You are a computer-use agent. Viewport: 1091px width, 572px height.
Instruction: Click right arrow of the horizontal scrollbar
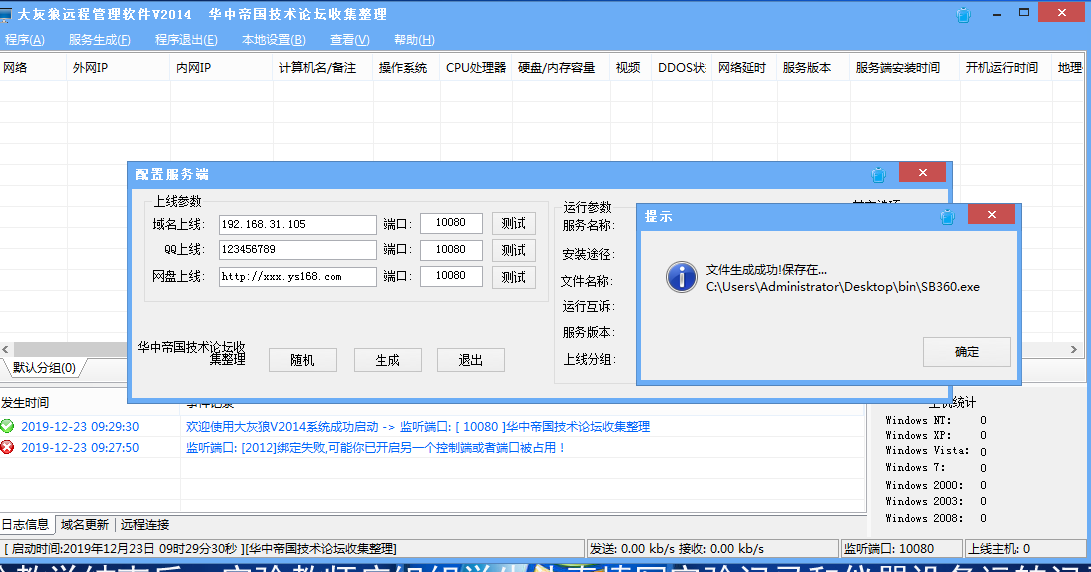[1074, 349]
